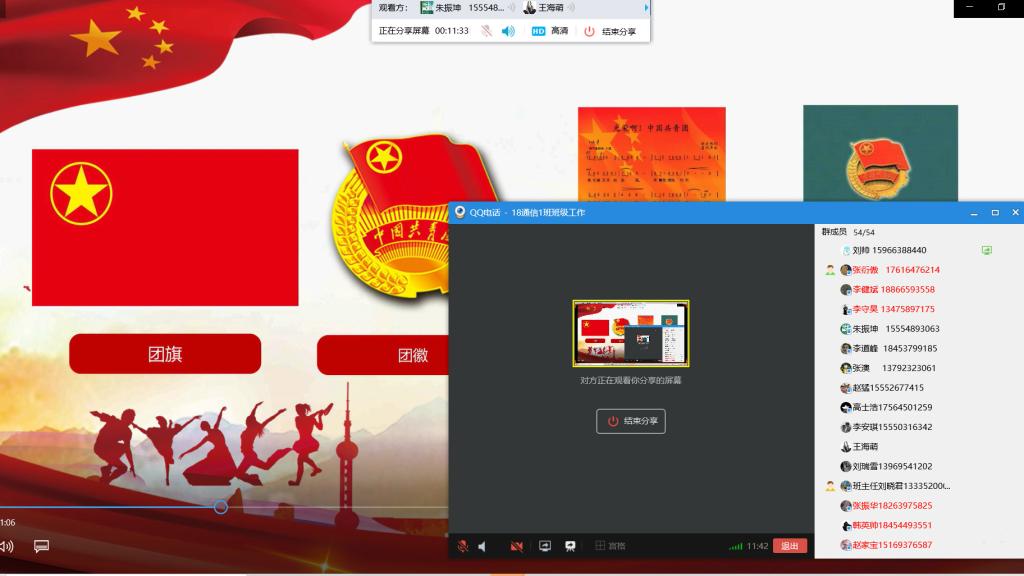
Task: Minimize the background presentation window
Action: click(x=970, y=7)
